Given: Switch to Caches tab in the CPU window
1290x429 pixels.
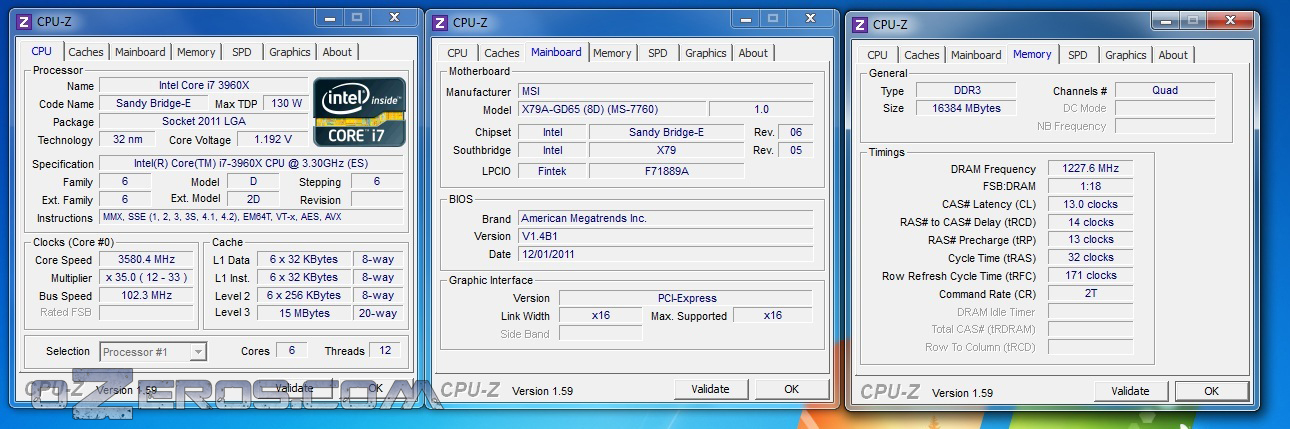Looking at the screenshot, I should click(86, 52).
